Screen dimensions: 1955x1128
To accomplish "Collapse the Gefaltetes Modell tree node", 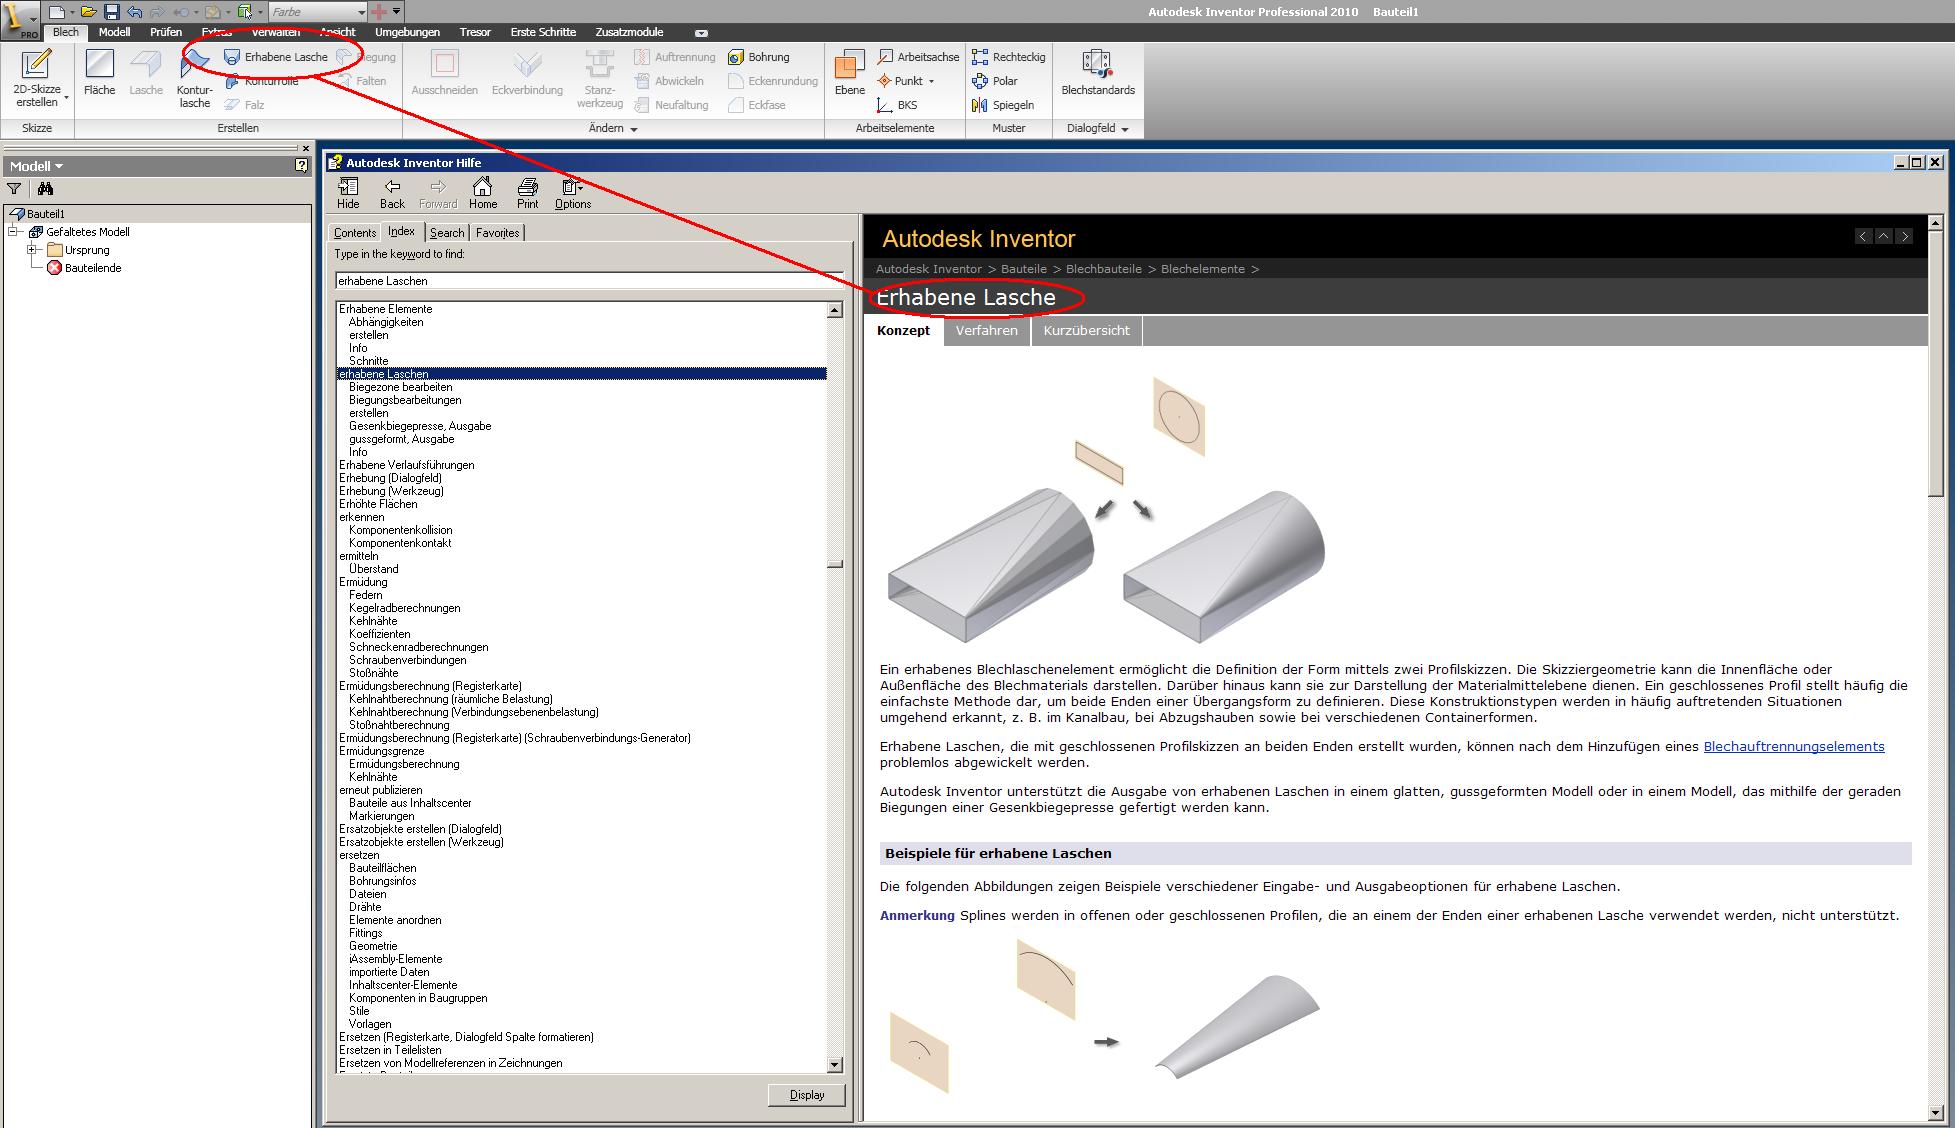I will tap(14, 232).
